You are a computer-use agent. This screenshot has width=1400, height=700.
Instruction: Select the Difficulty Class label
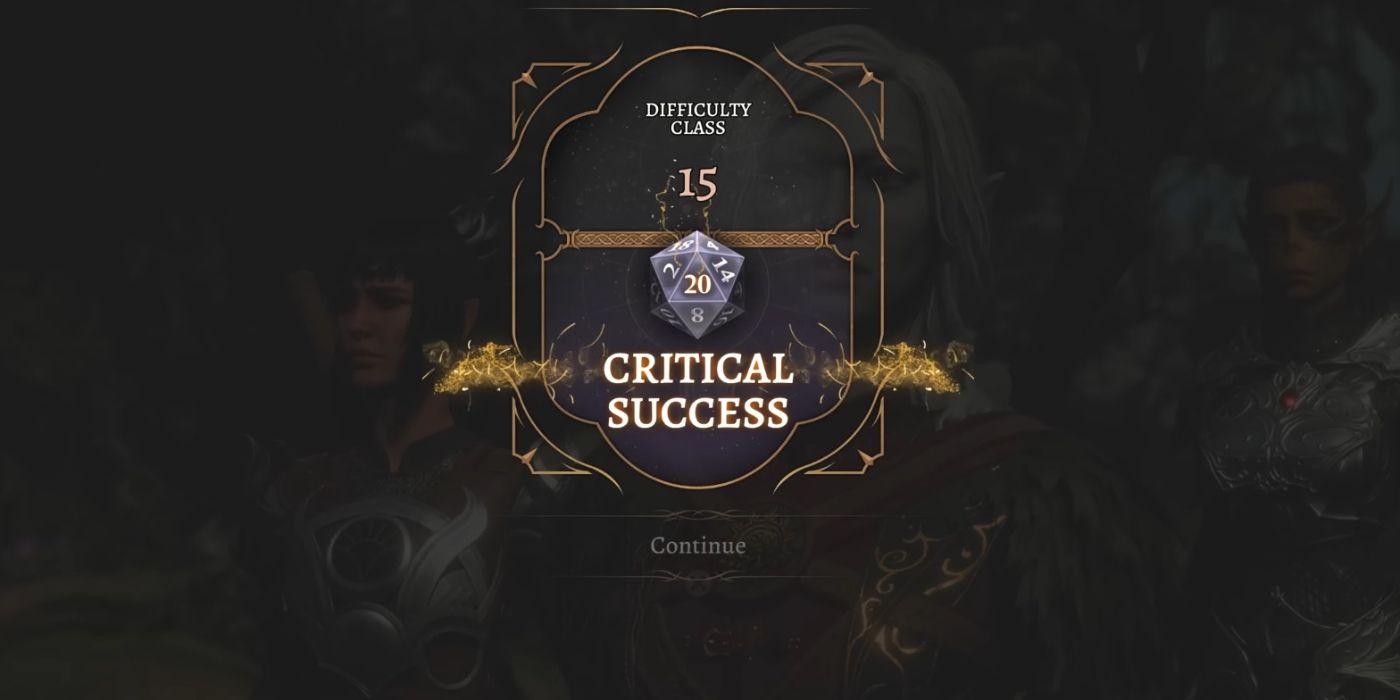[698, 119]
